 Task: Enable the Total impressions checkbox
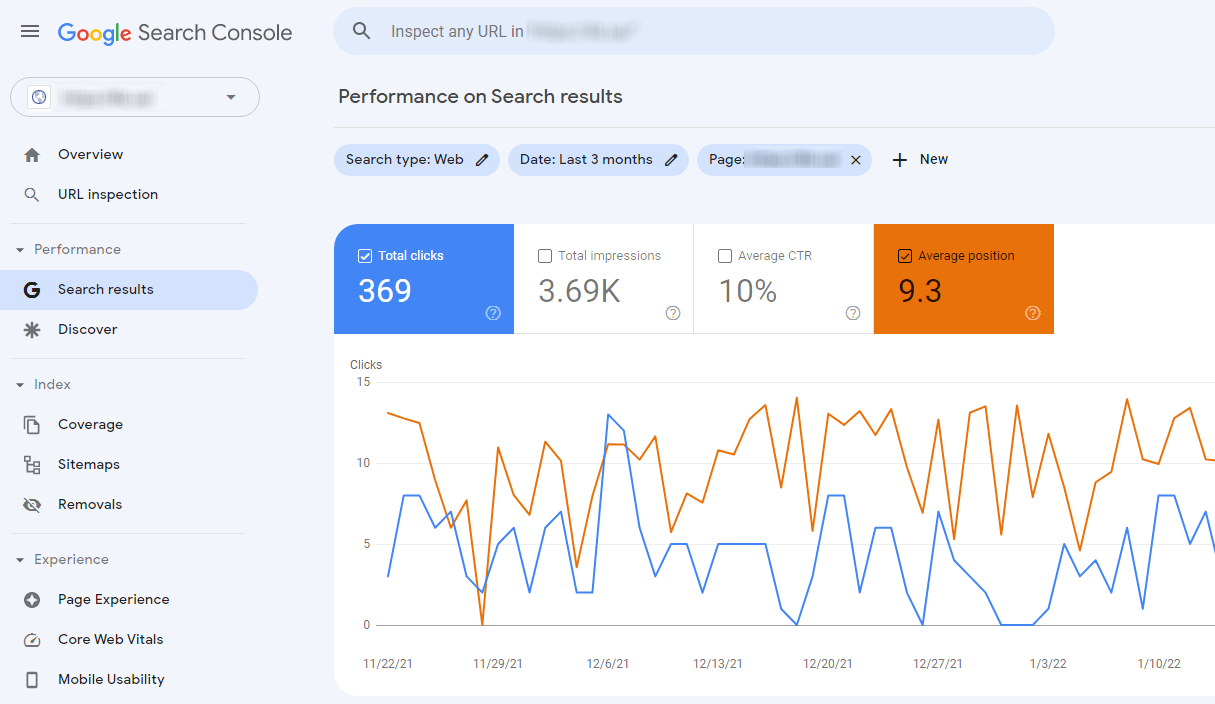545,256
